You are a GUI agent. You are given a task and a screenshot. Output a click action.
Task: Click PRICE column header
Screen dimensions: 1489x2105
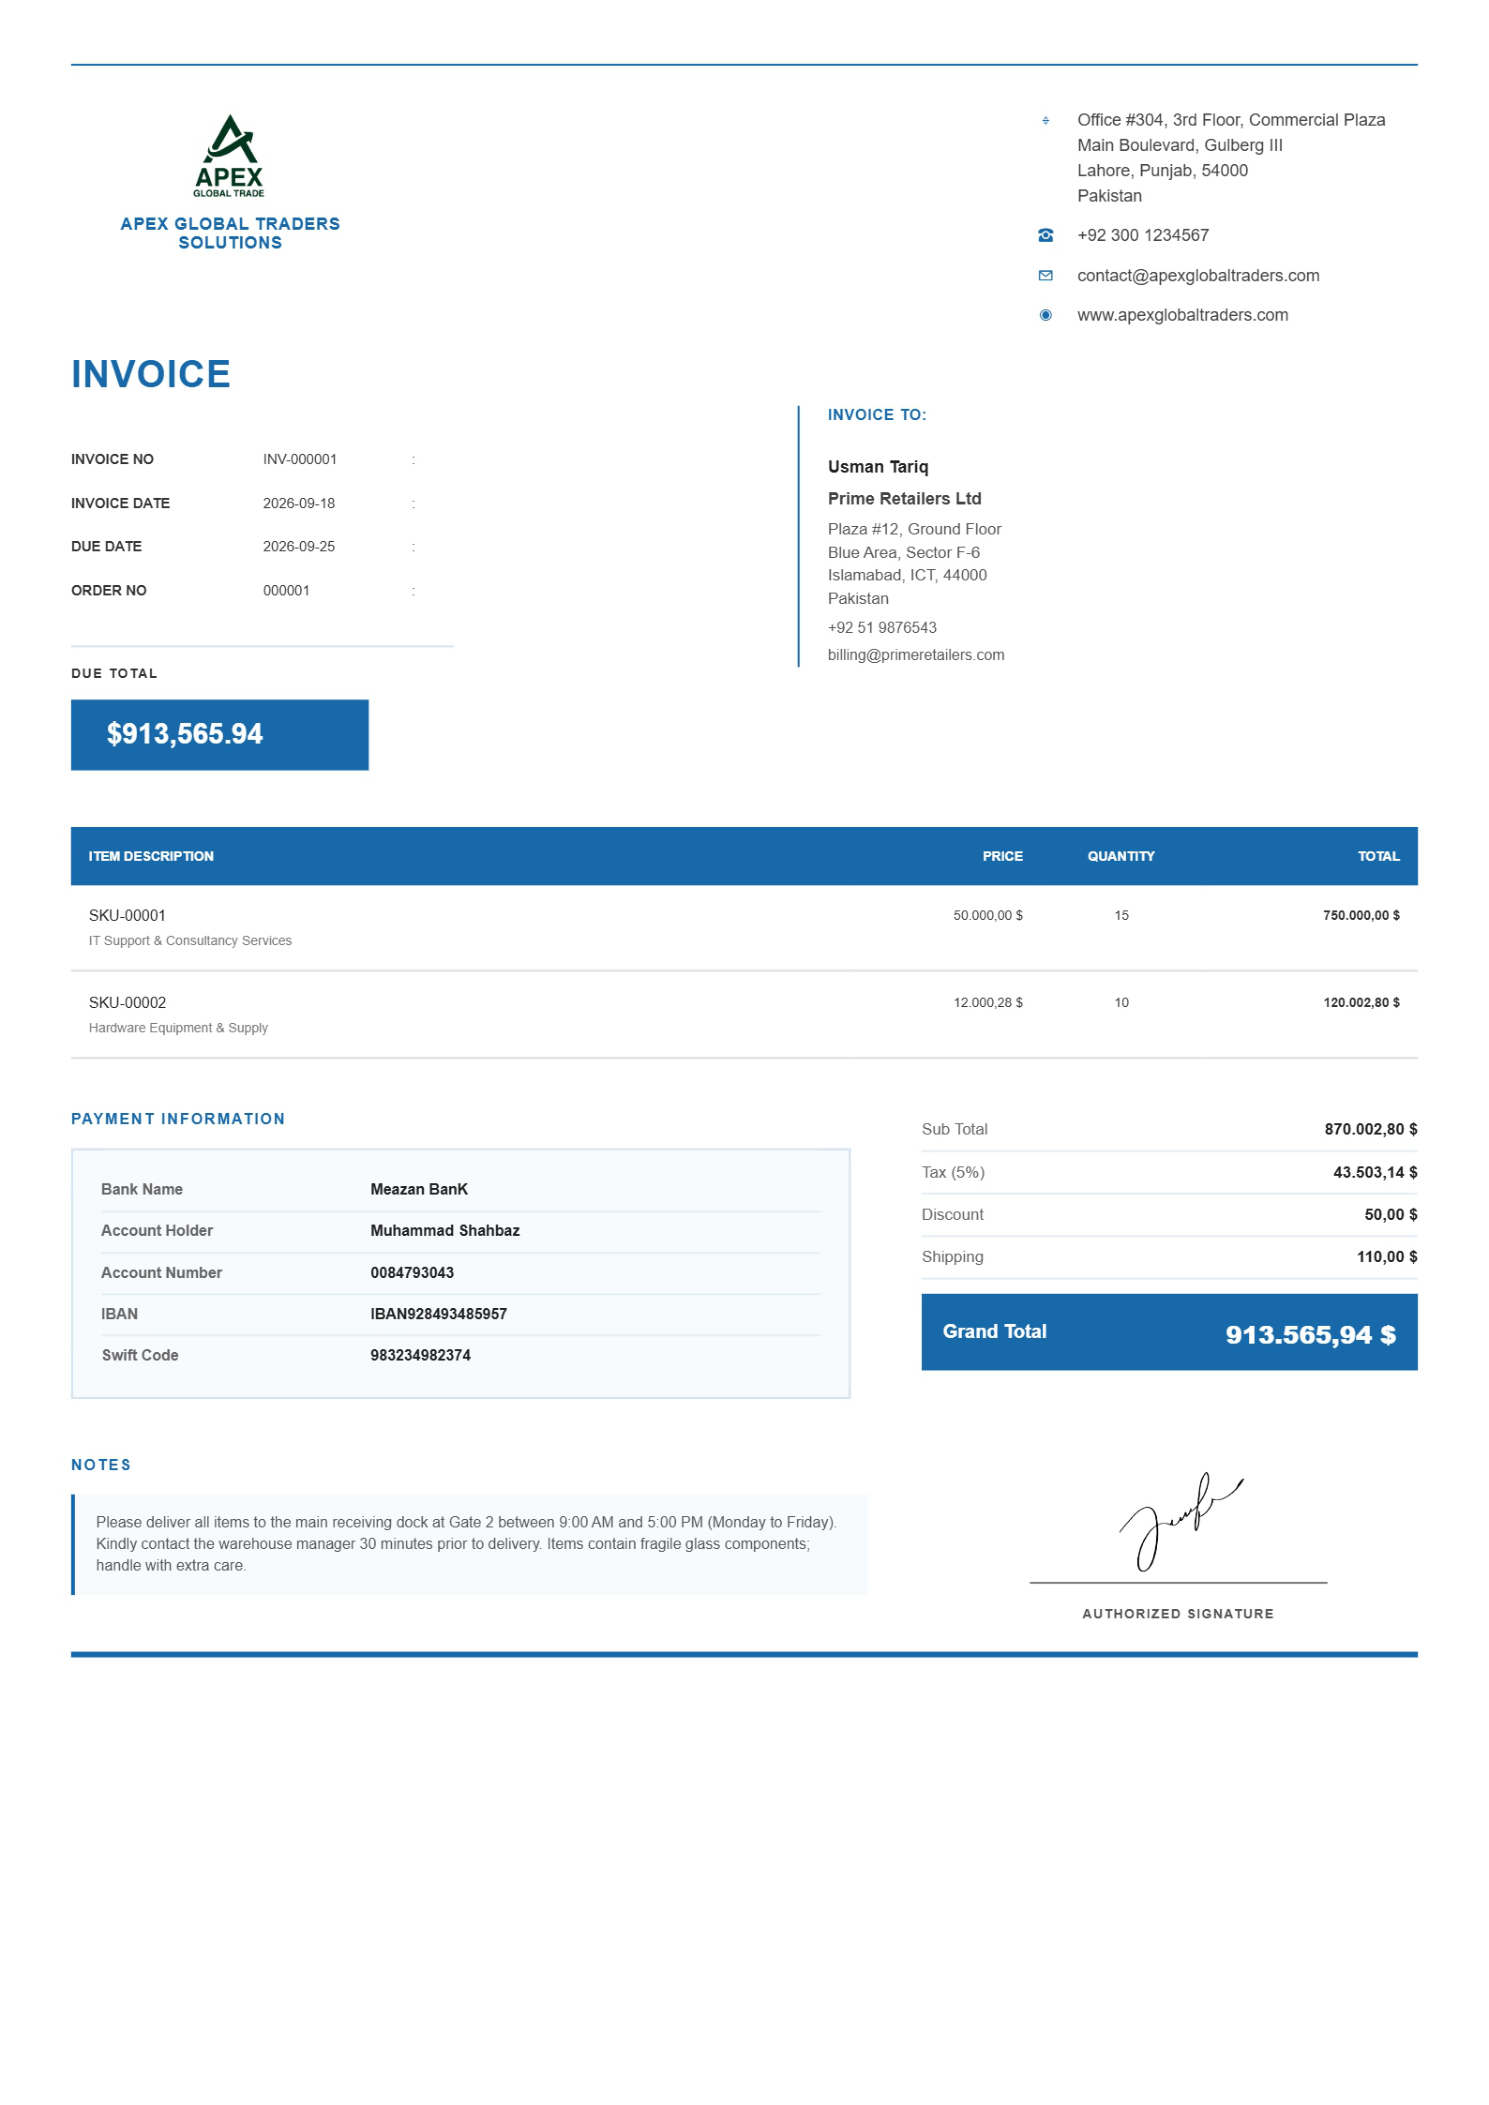pyautogui.click(x=1002, y=856)
